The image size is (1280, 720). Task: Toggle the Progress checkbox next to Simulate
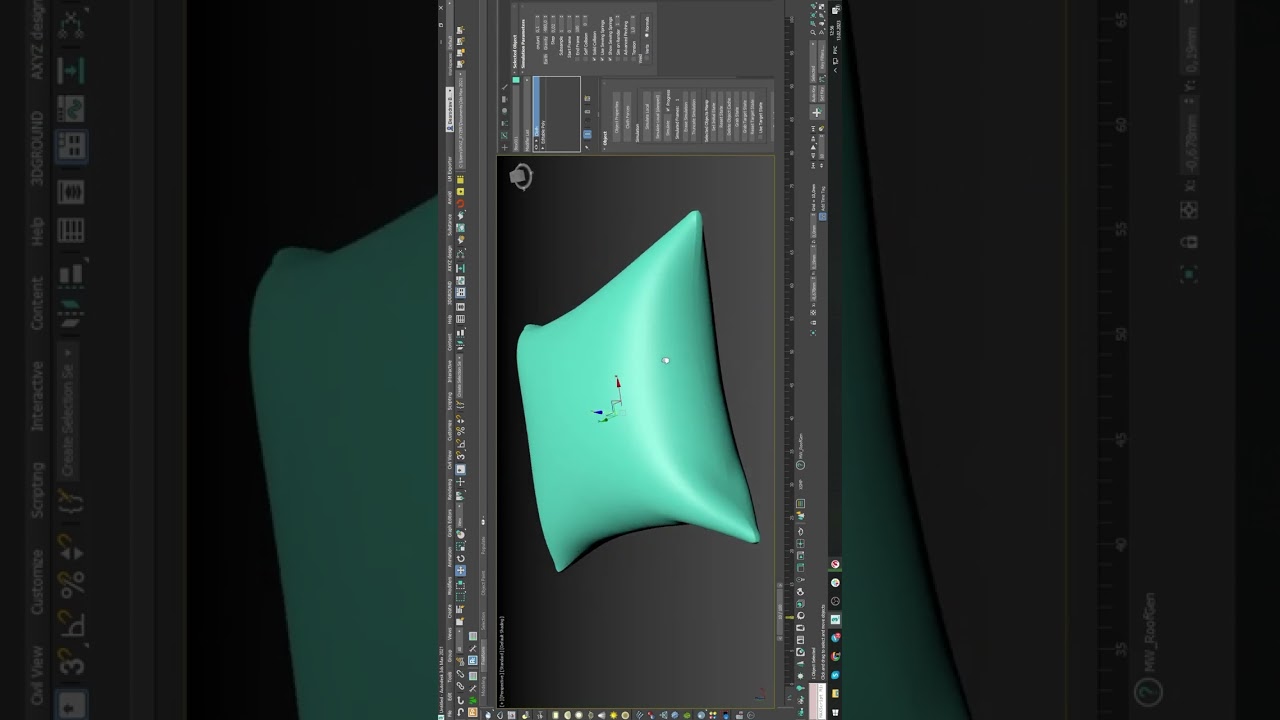pos(668,109)
